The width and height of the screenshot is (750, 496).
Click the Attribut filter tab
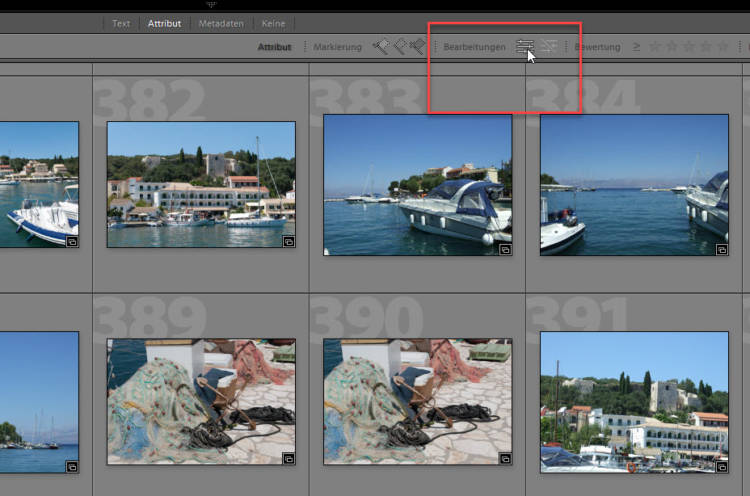click(x=164, y=23)
